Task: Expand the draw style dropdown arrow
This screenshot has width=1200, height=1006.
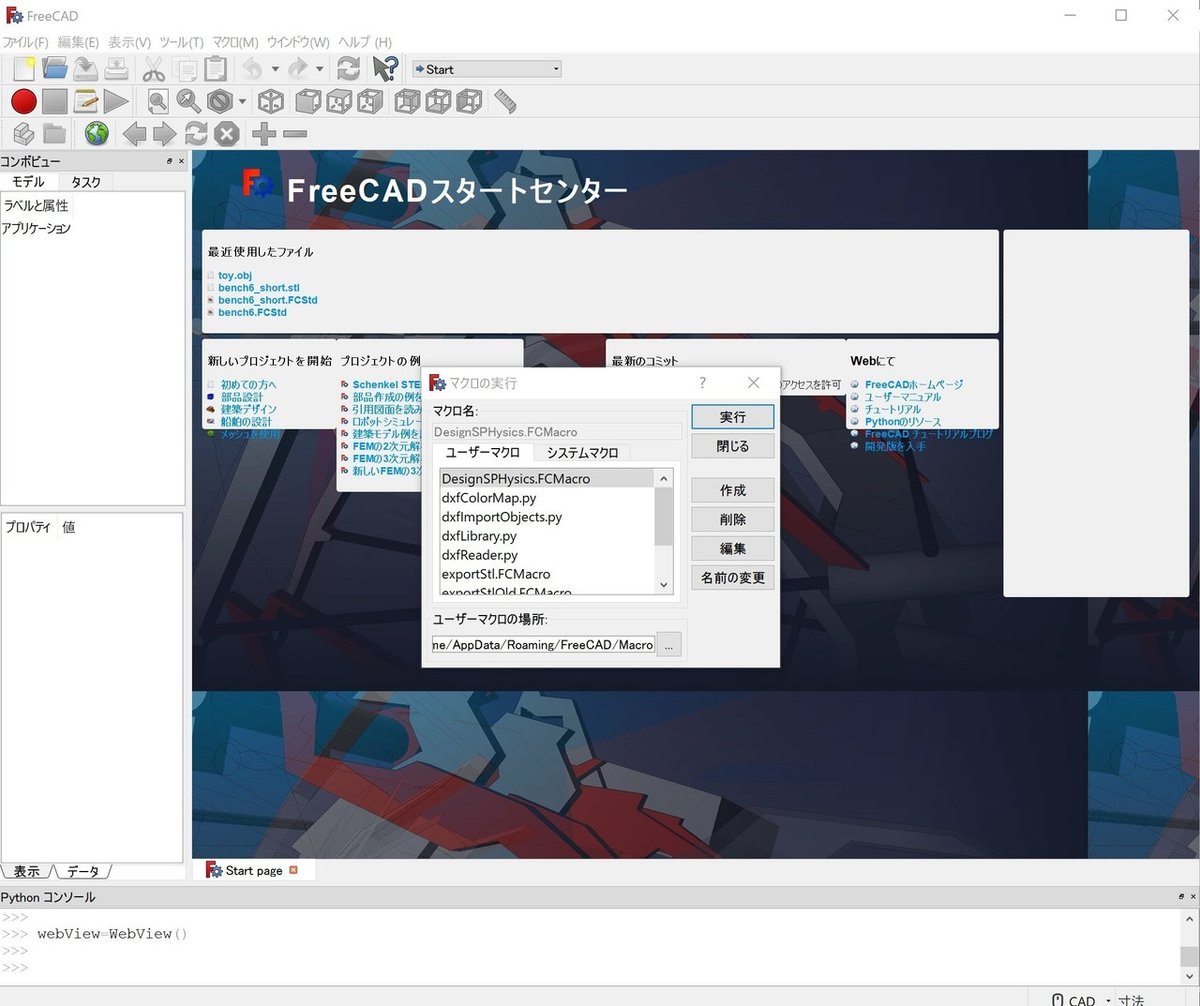Action: pyautogui.click(x=242, y=101)
